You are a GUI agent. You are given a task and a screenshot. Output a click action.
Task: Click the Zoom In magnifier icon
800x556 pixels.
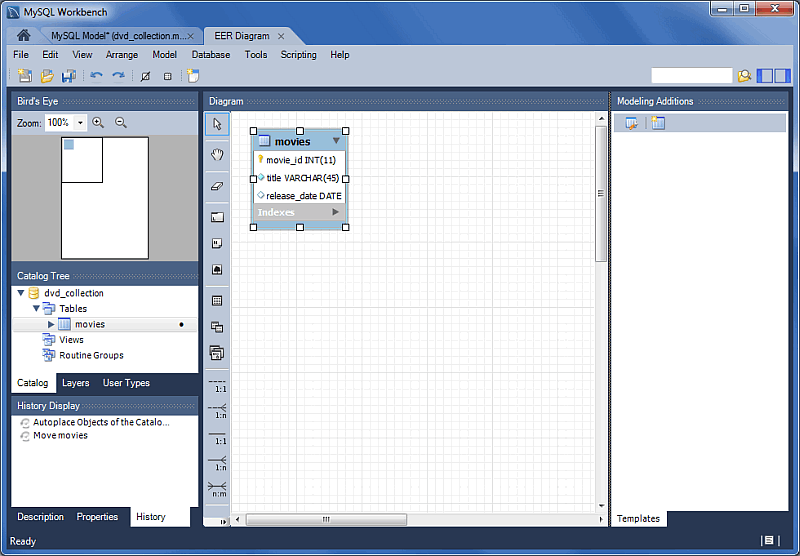point(98,122)
